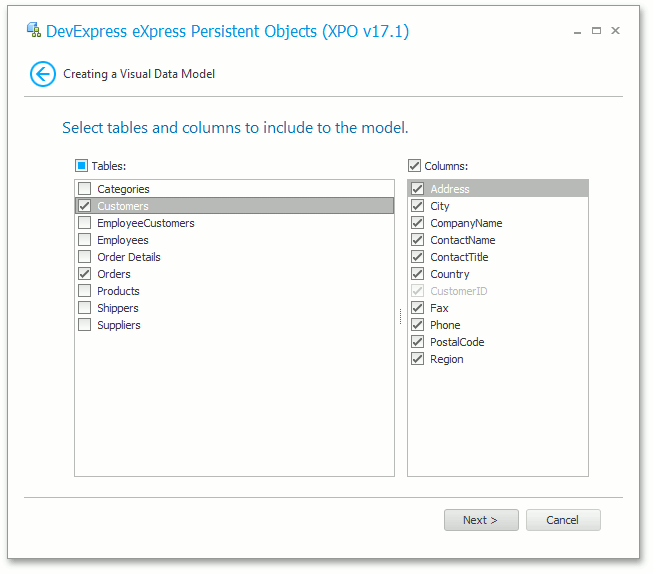Select the Order Details row label
The width and height of the screenshot is (653, 574).
click(129, 257)
